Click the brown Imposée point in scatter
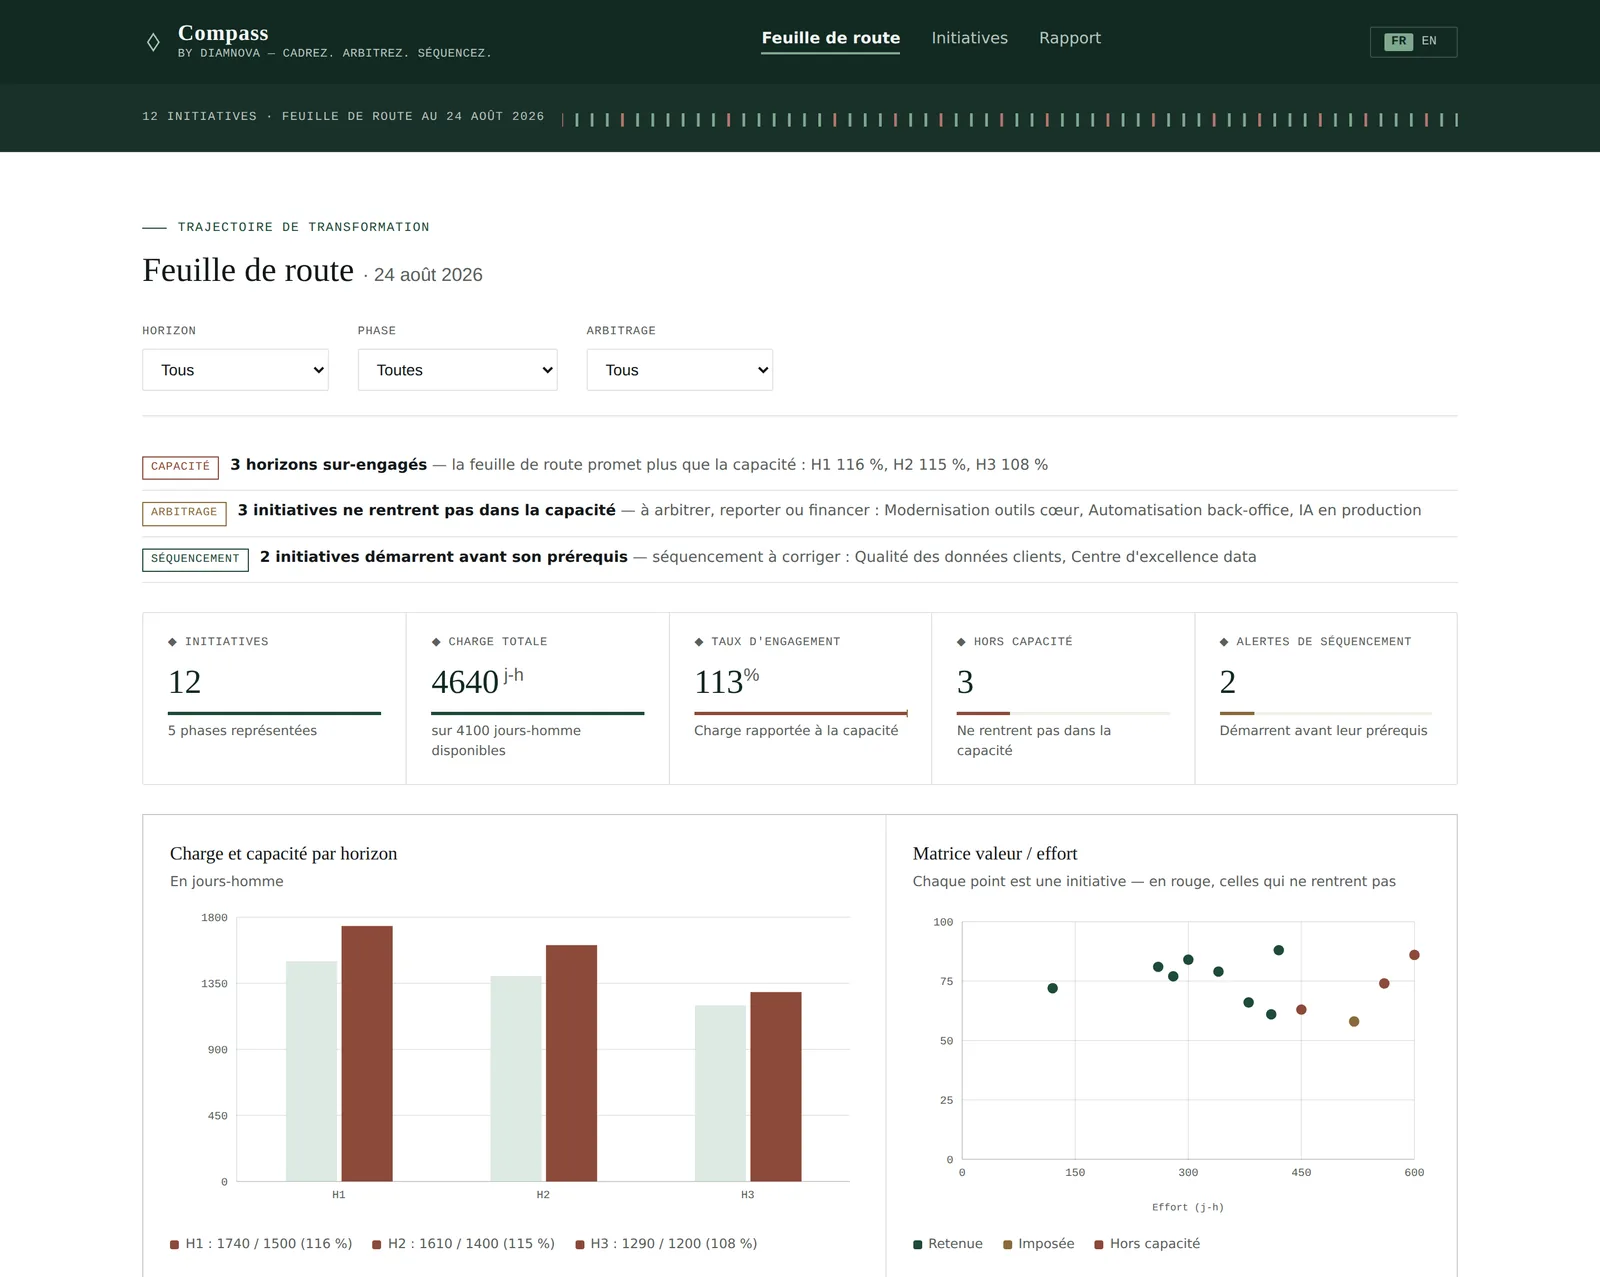 pos(1354,1022)
